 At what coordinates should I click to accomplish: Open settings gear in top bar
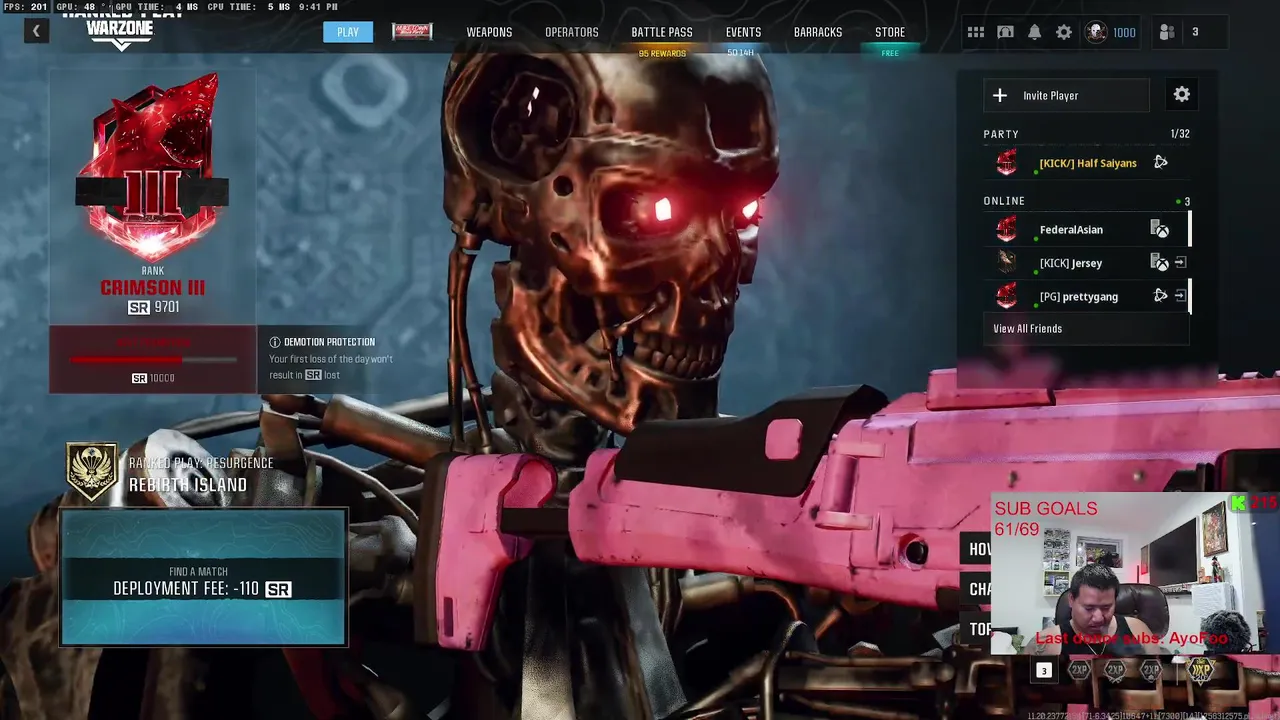1064,32
